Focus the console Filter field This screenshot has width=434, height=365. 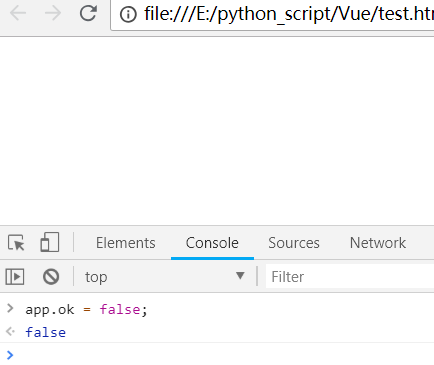point(350,277)
